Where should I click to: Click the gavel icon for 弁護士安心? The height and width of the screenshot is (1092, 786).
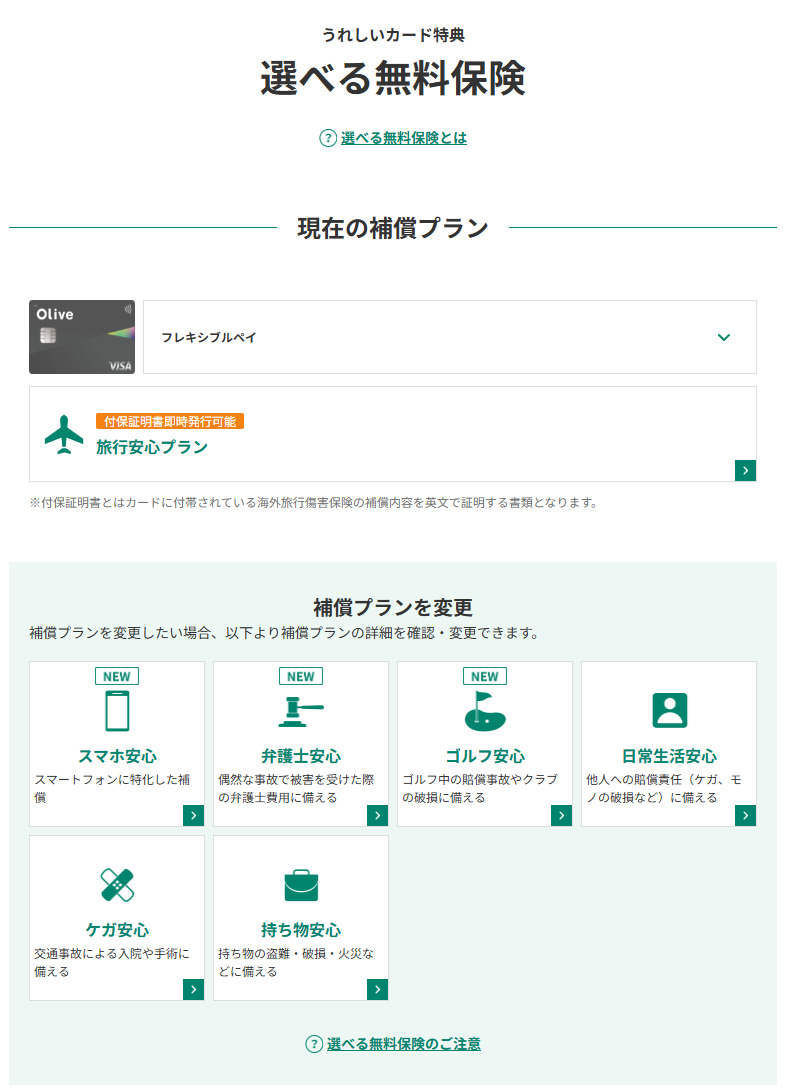coord(300,711)
